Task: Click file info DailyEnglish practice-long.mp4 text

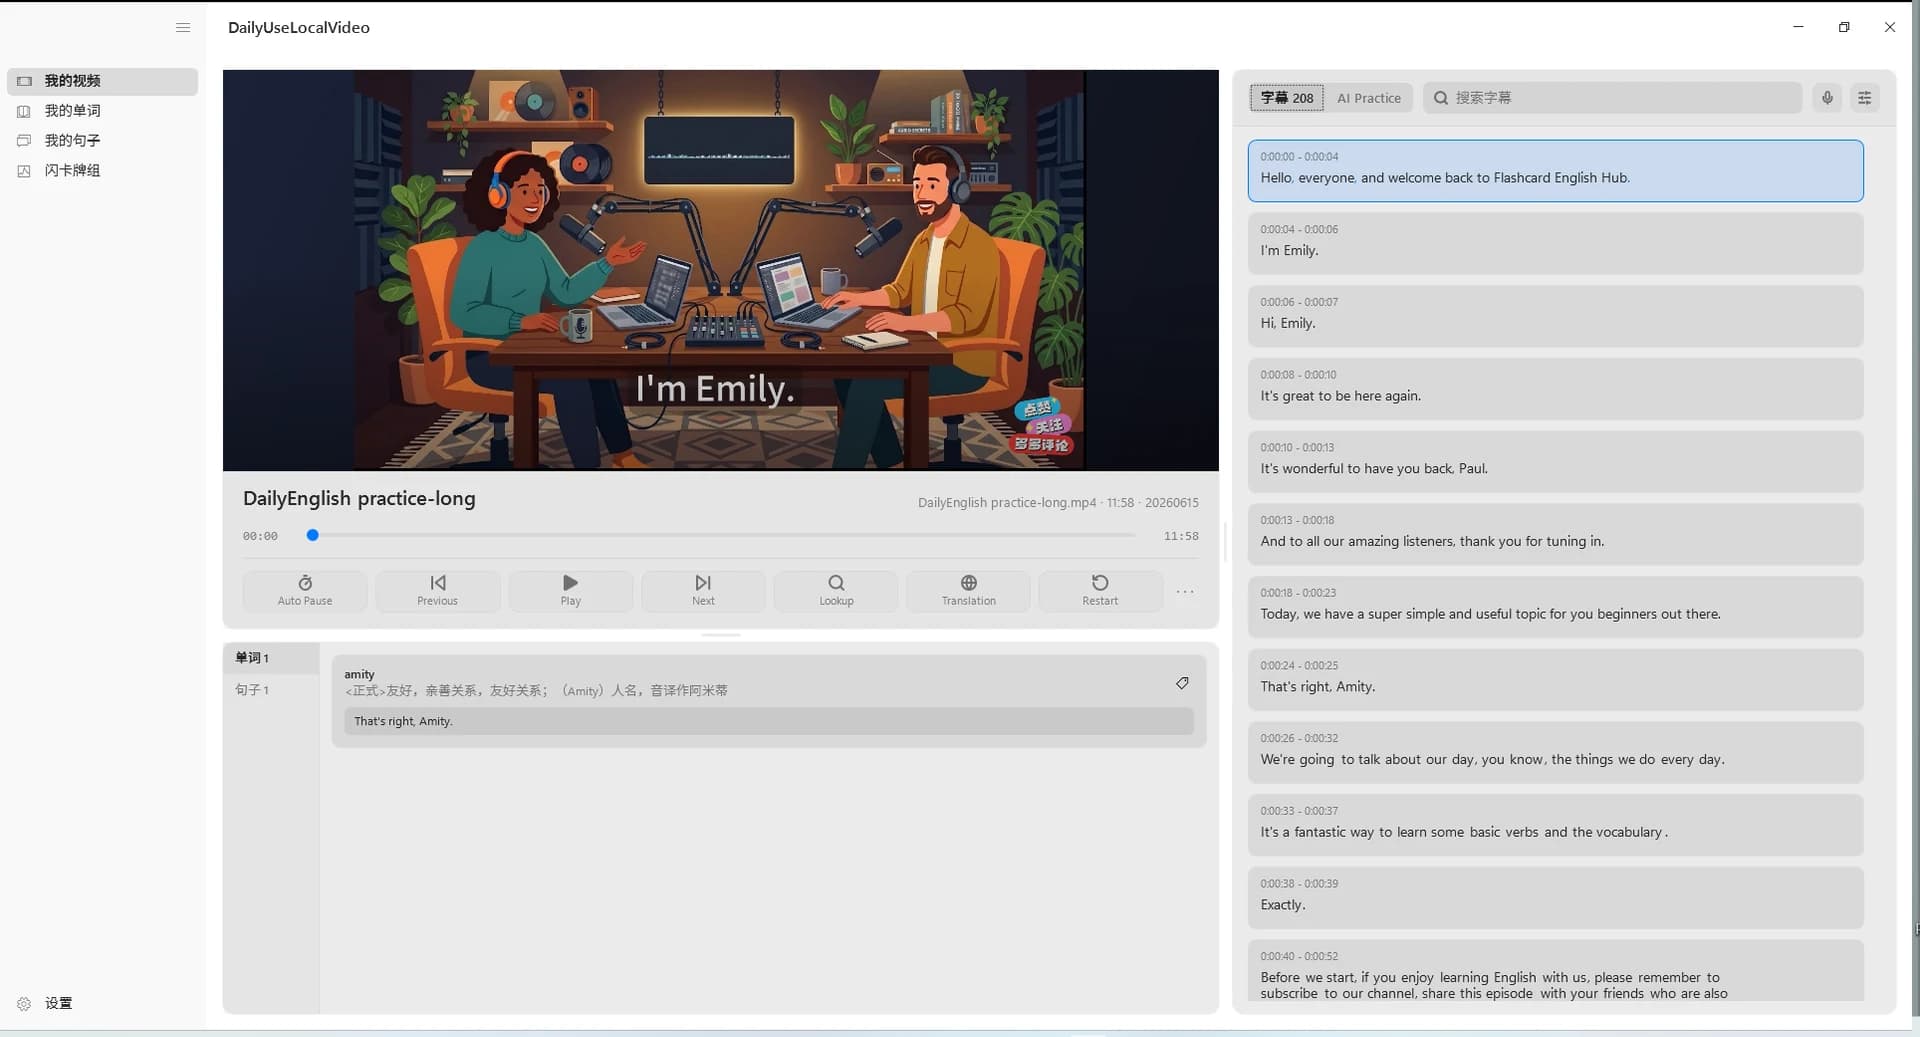Action: (x=1058, y=503)
